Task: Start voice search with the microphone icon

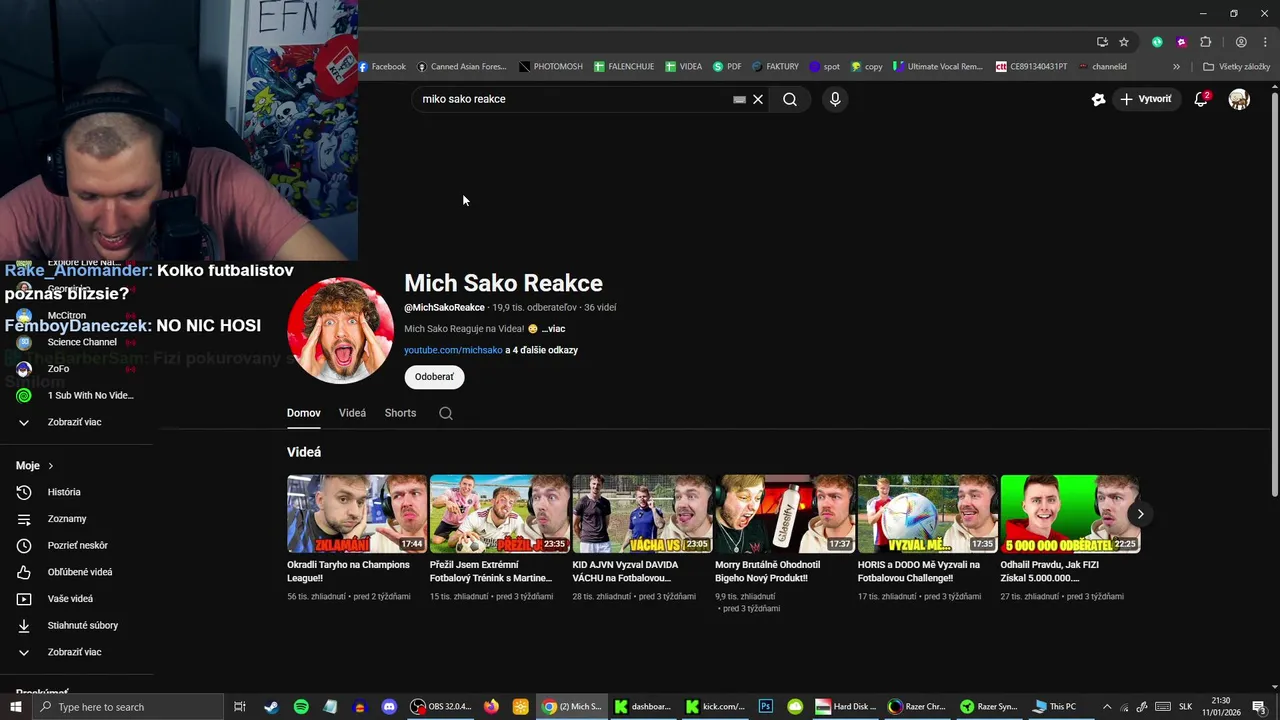Action: [x=835, y=99]
